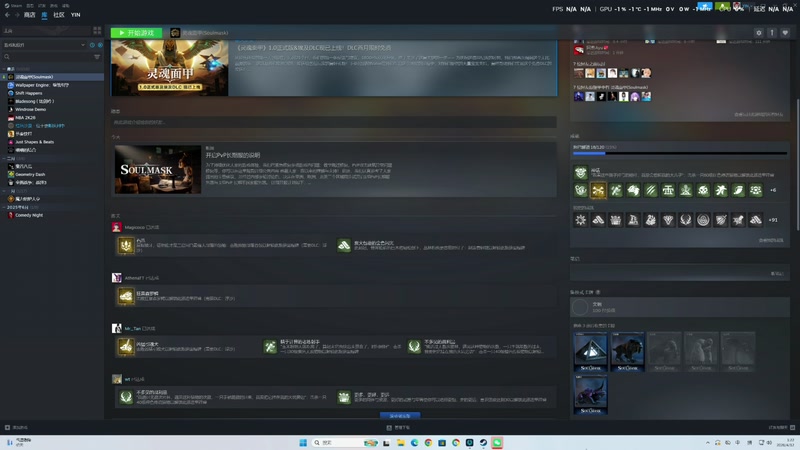Toggle favorite heart icon
This screenshot has width=800, height=450.
pos(785,33)
